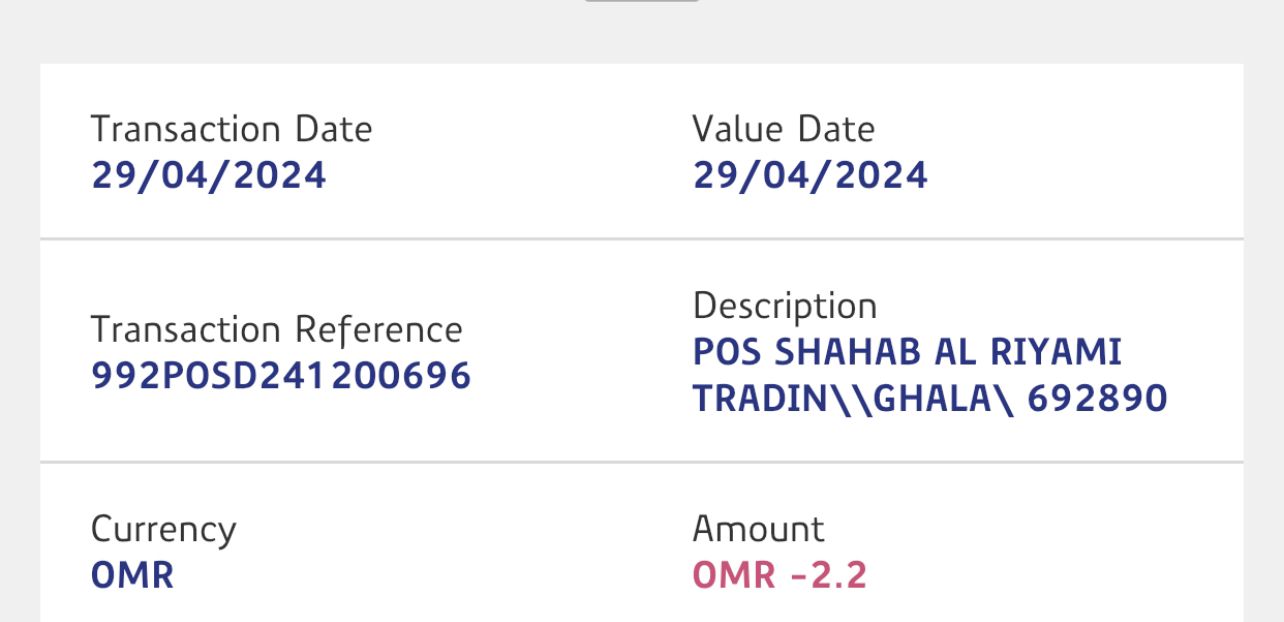Tap the 'Currency' label
The width and height of the screenshot is (1284, 622).
pyautogui.click(x=163, y=529)
